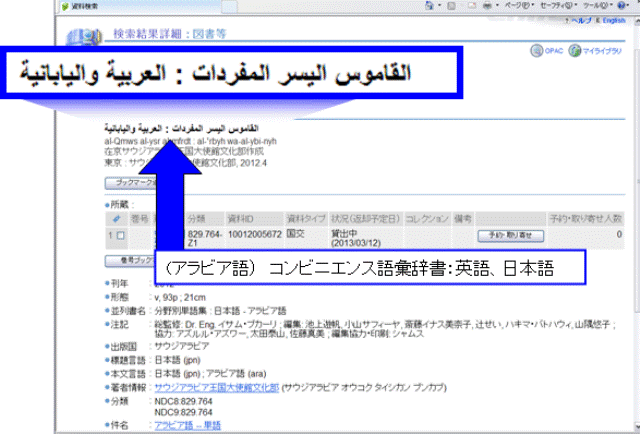Screen dimensions: 640x434
Task: Open the セーフティ(S) menu
Action: 558,5
